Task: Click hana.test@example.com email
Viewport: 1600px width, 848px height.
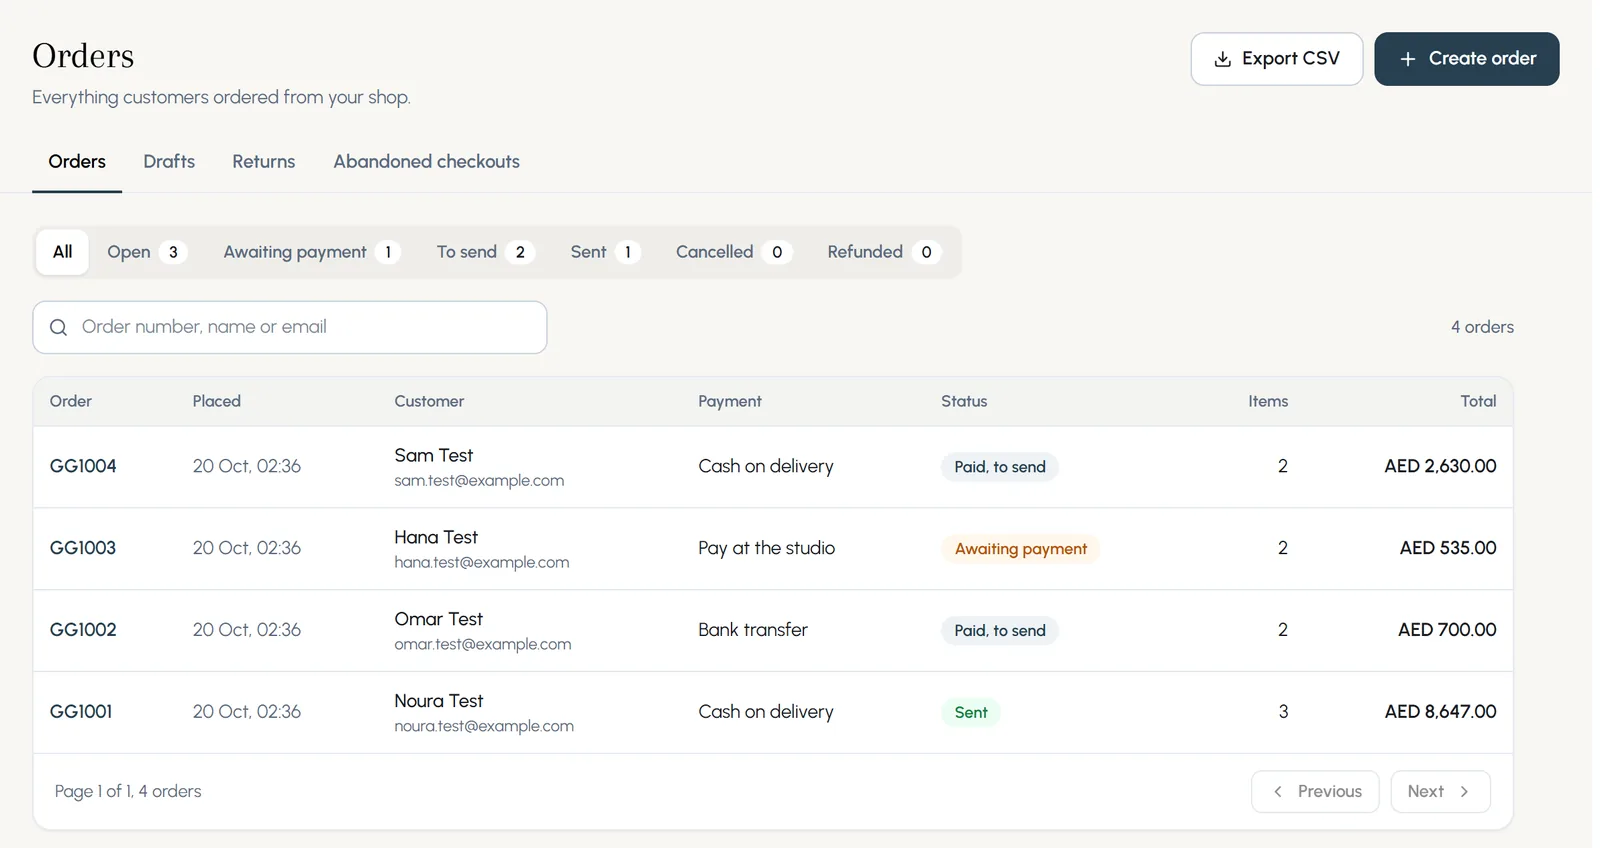Action: pyautogui.click(x=481, y=562)
